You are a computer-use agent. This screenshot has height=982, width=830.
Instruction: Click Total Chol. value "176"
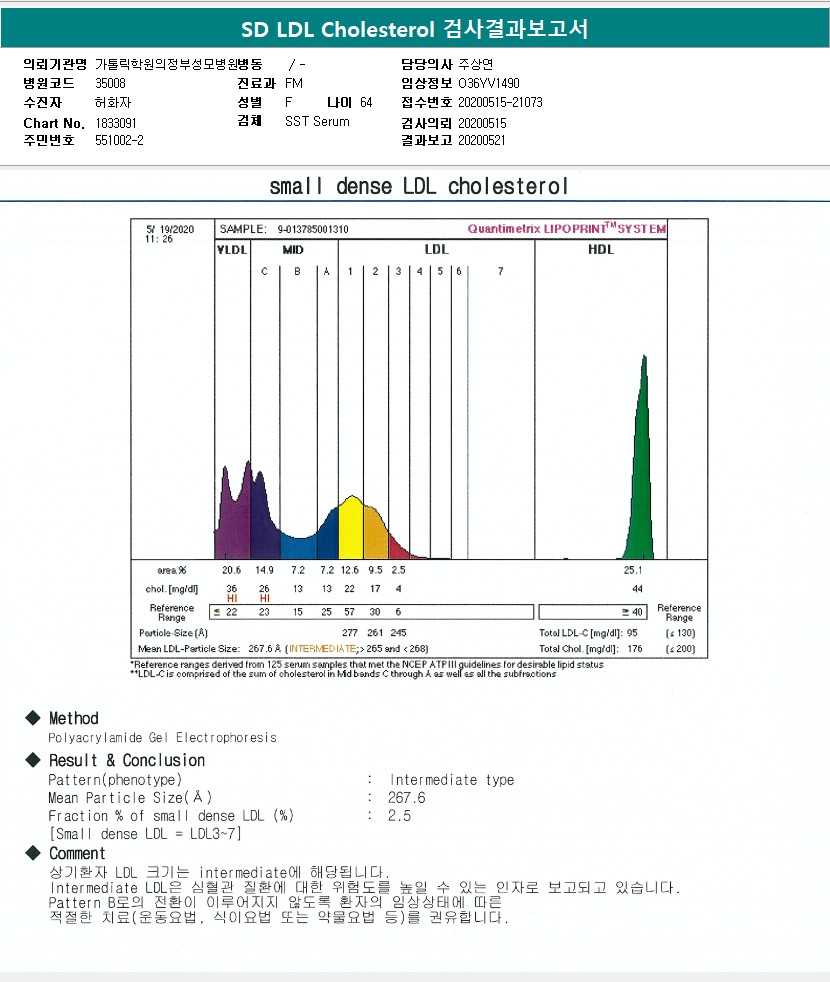635,649
